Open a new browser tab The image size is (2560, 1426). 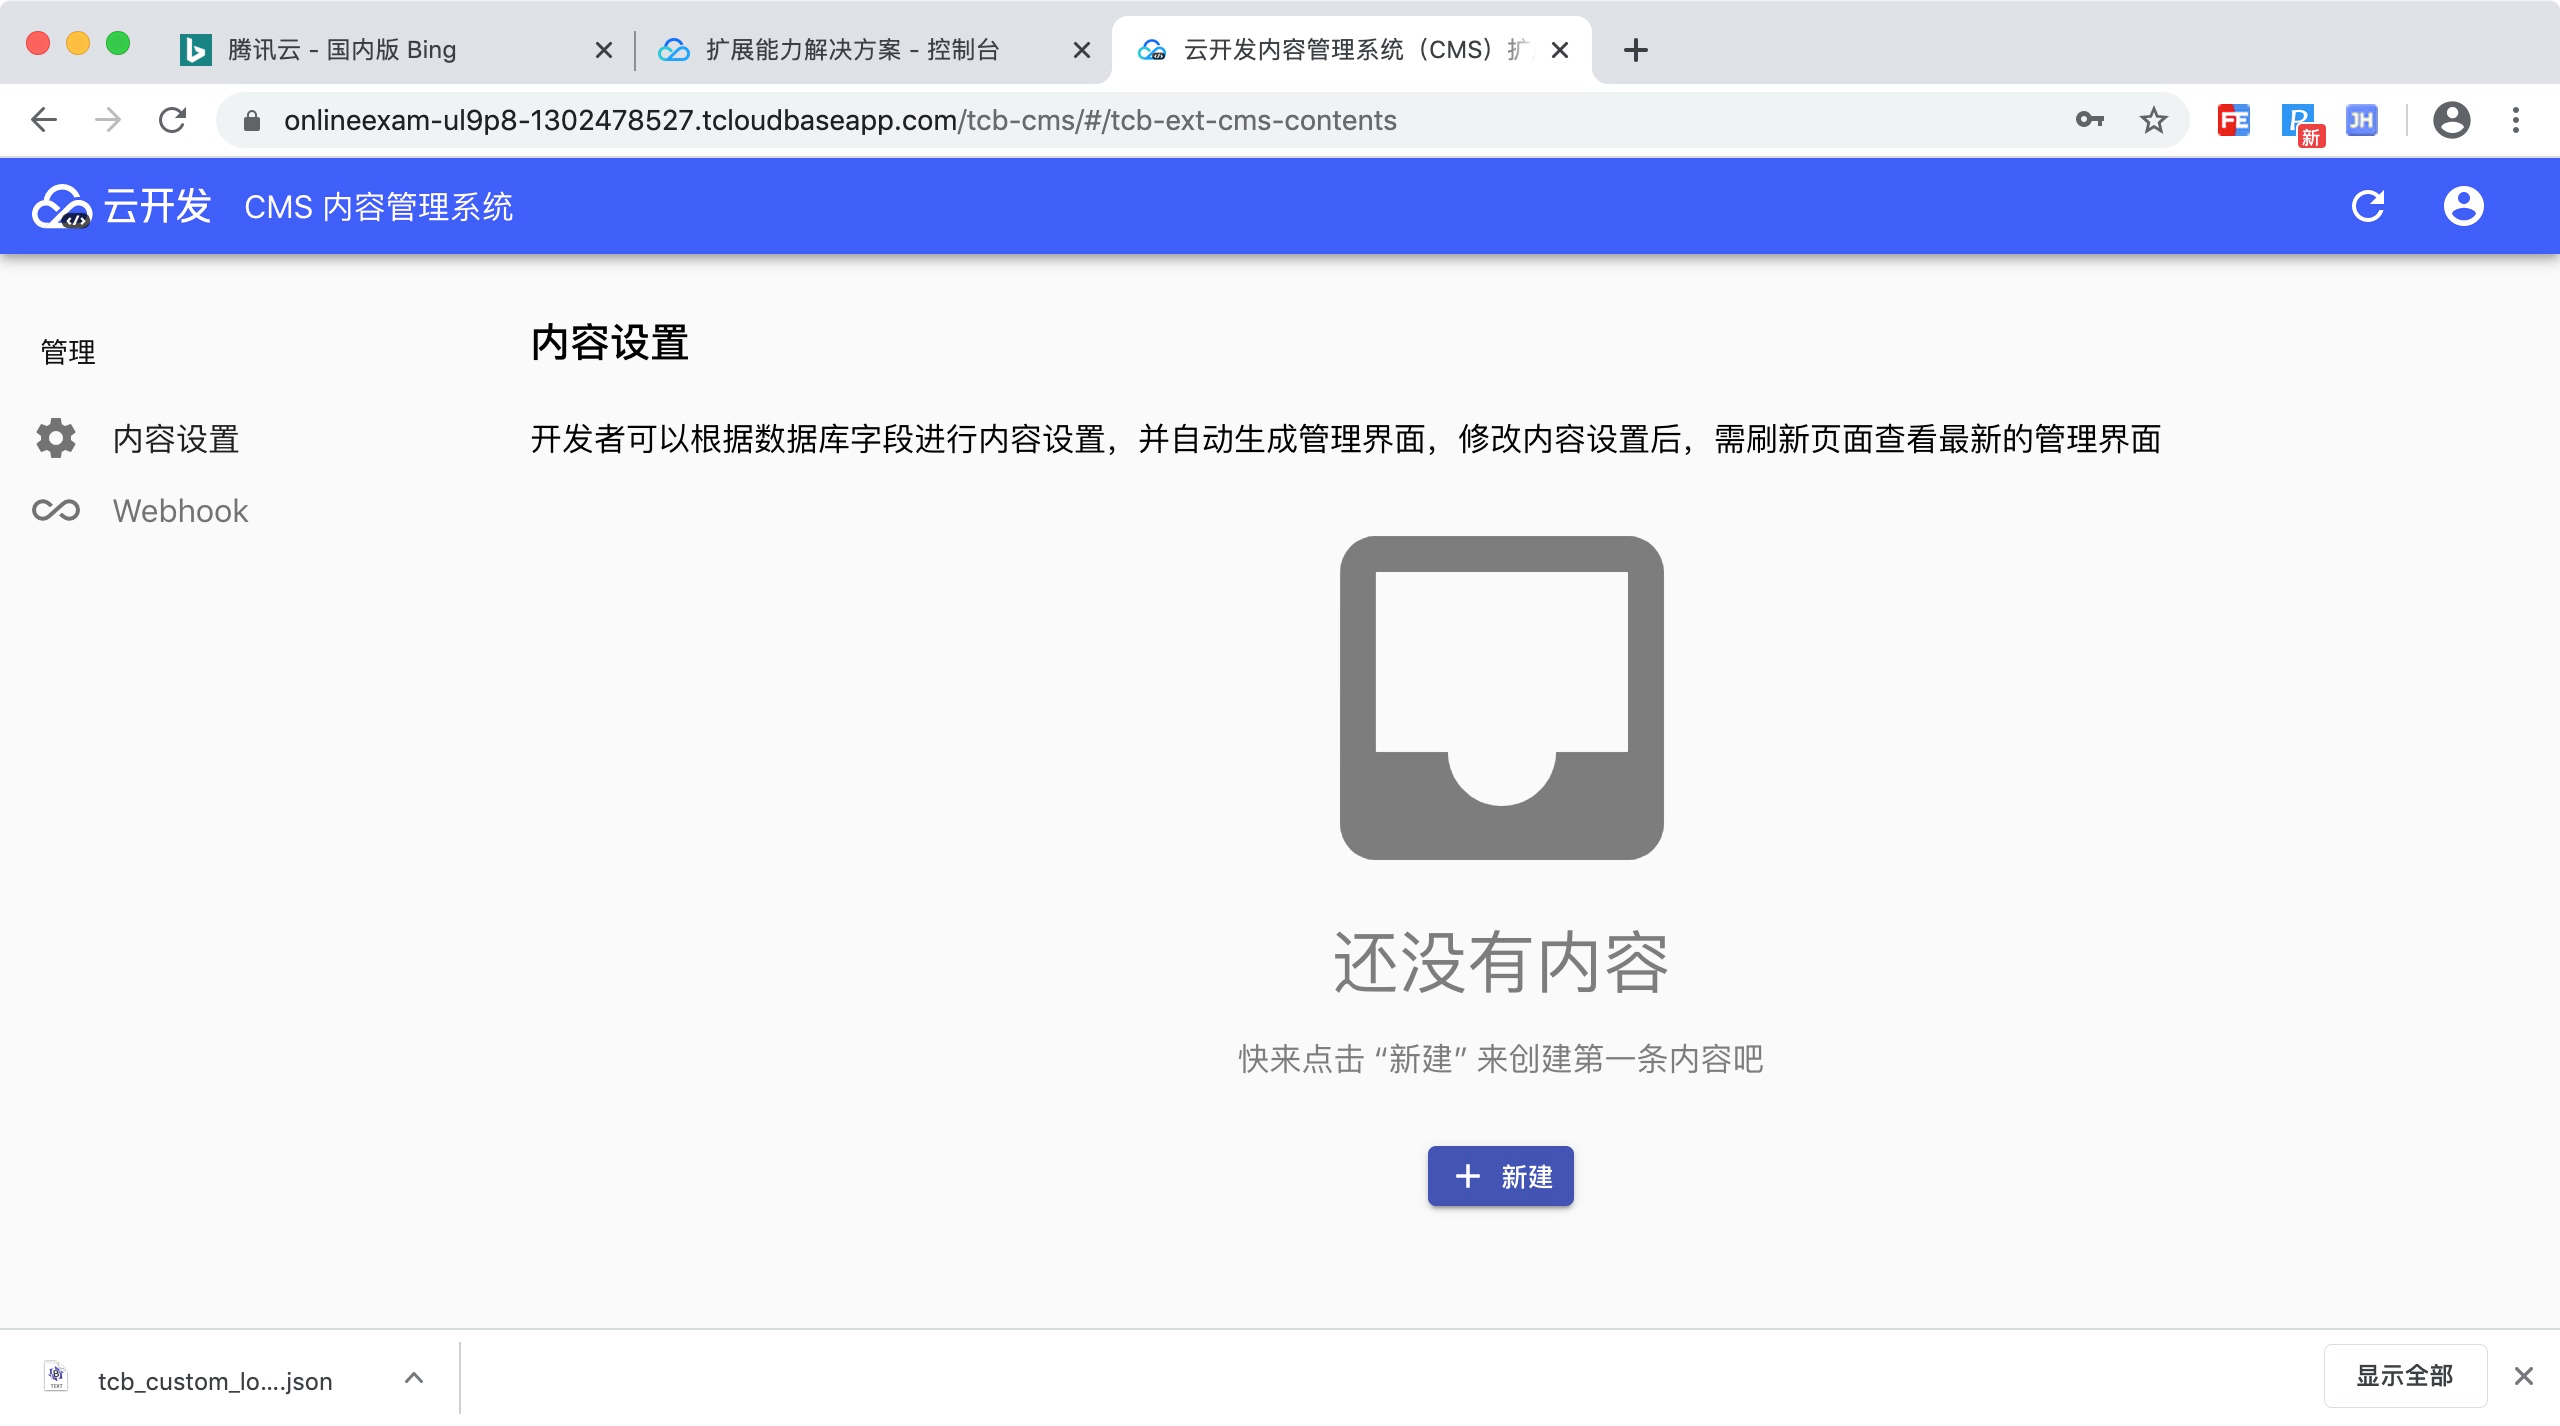coord(1636,50)
